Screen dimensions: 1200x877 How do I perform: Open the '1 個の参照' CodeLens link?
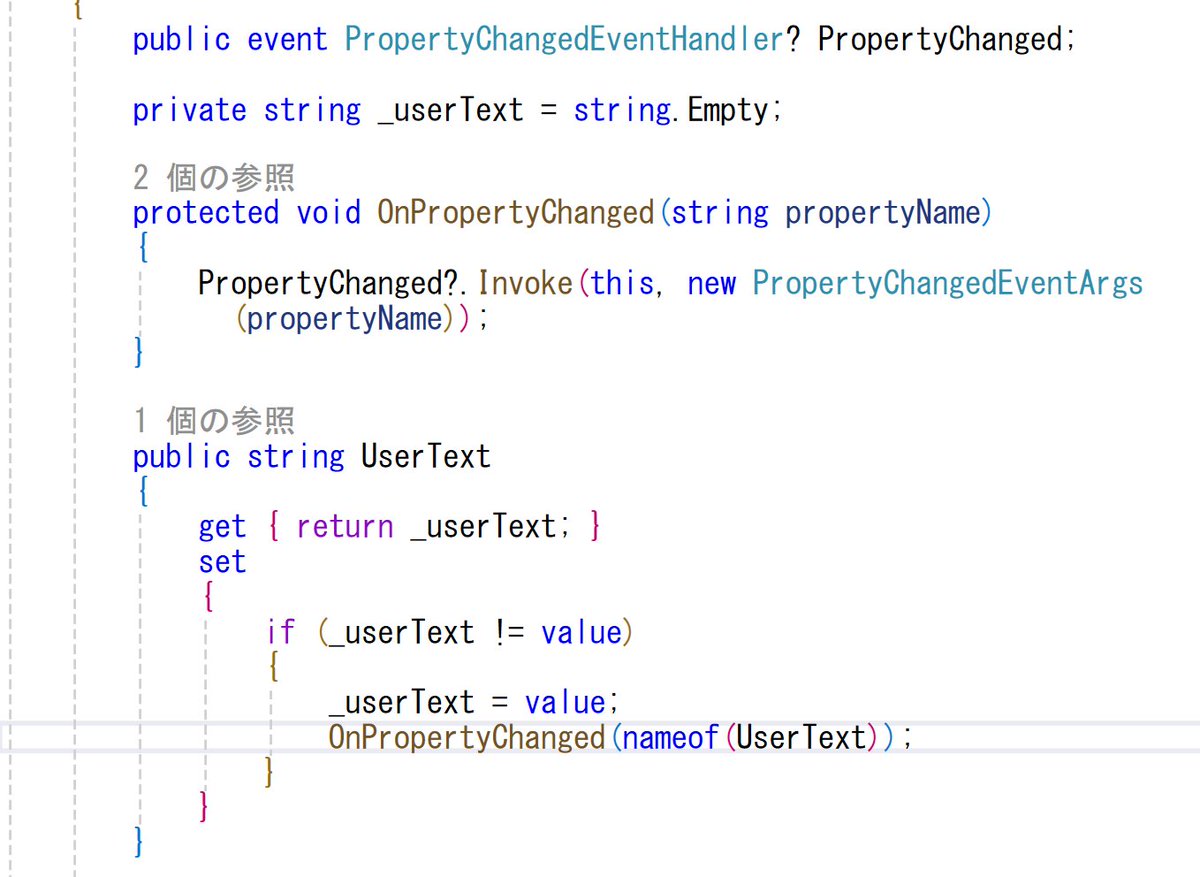214,421
